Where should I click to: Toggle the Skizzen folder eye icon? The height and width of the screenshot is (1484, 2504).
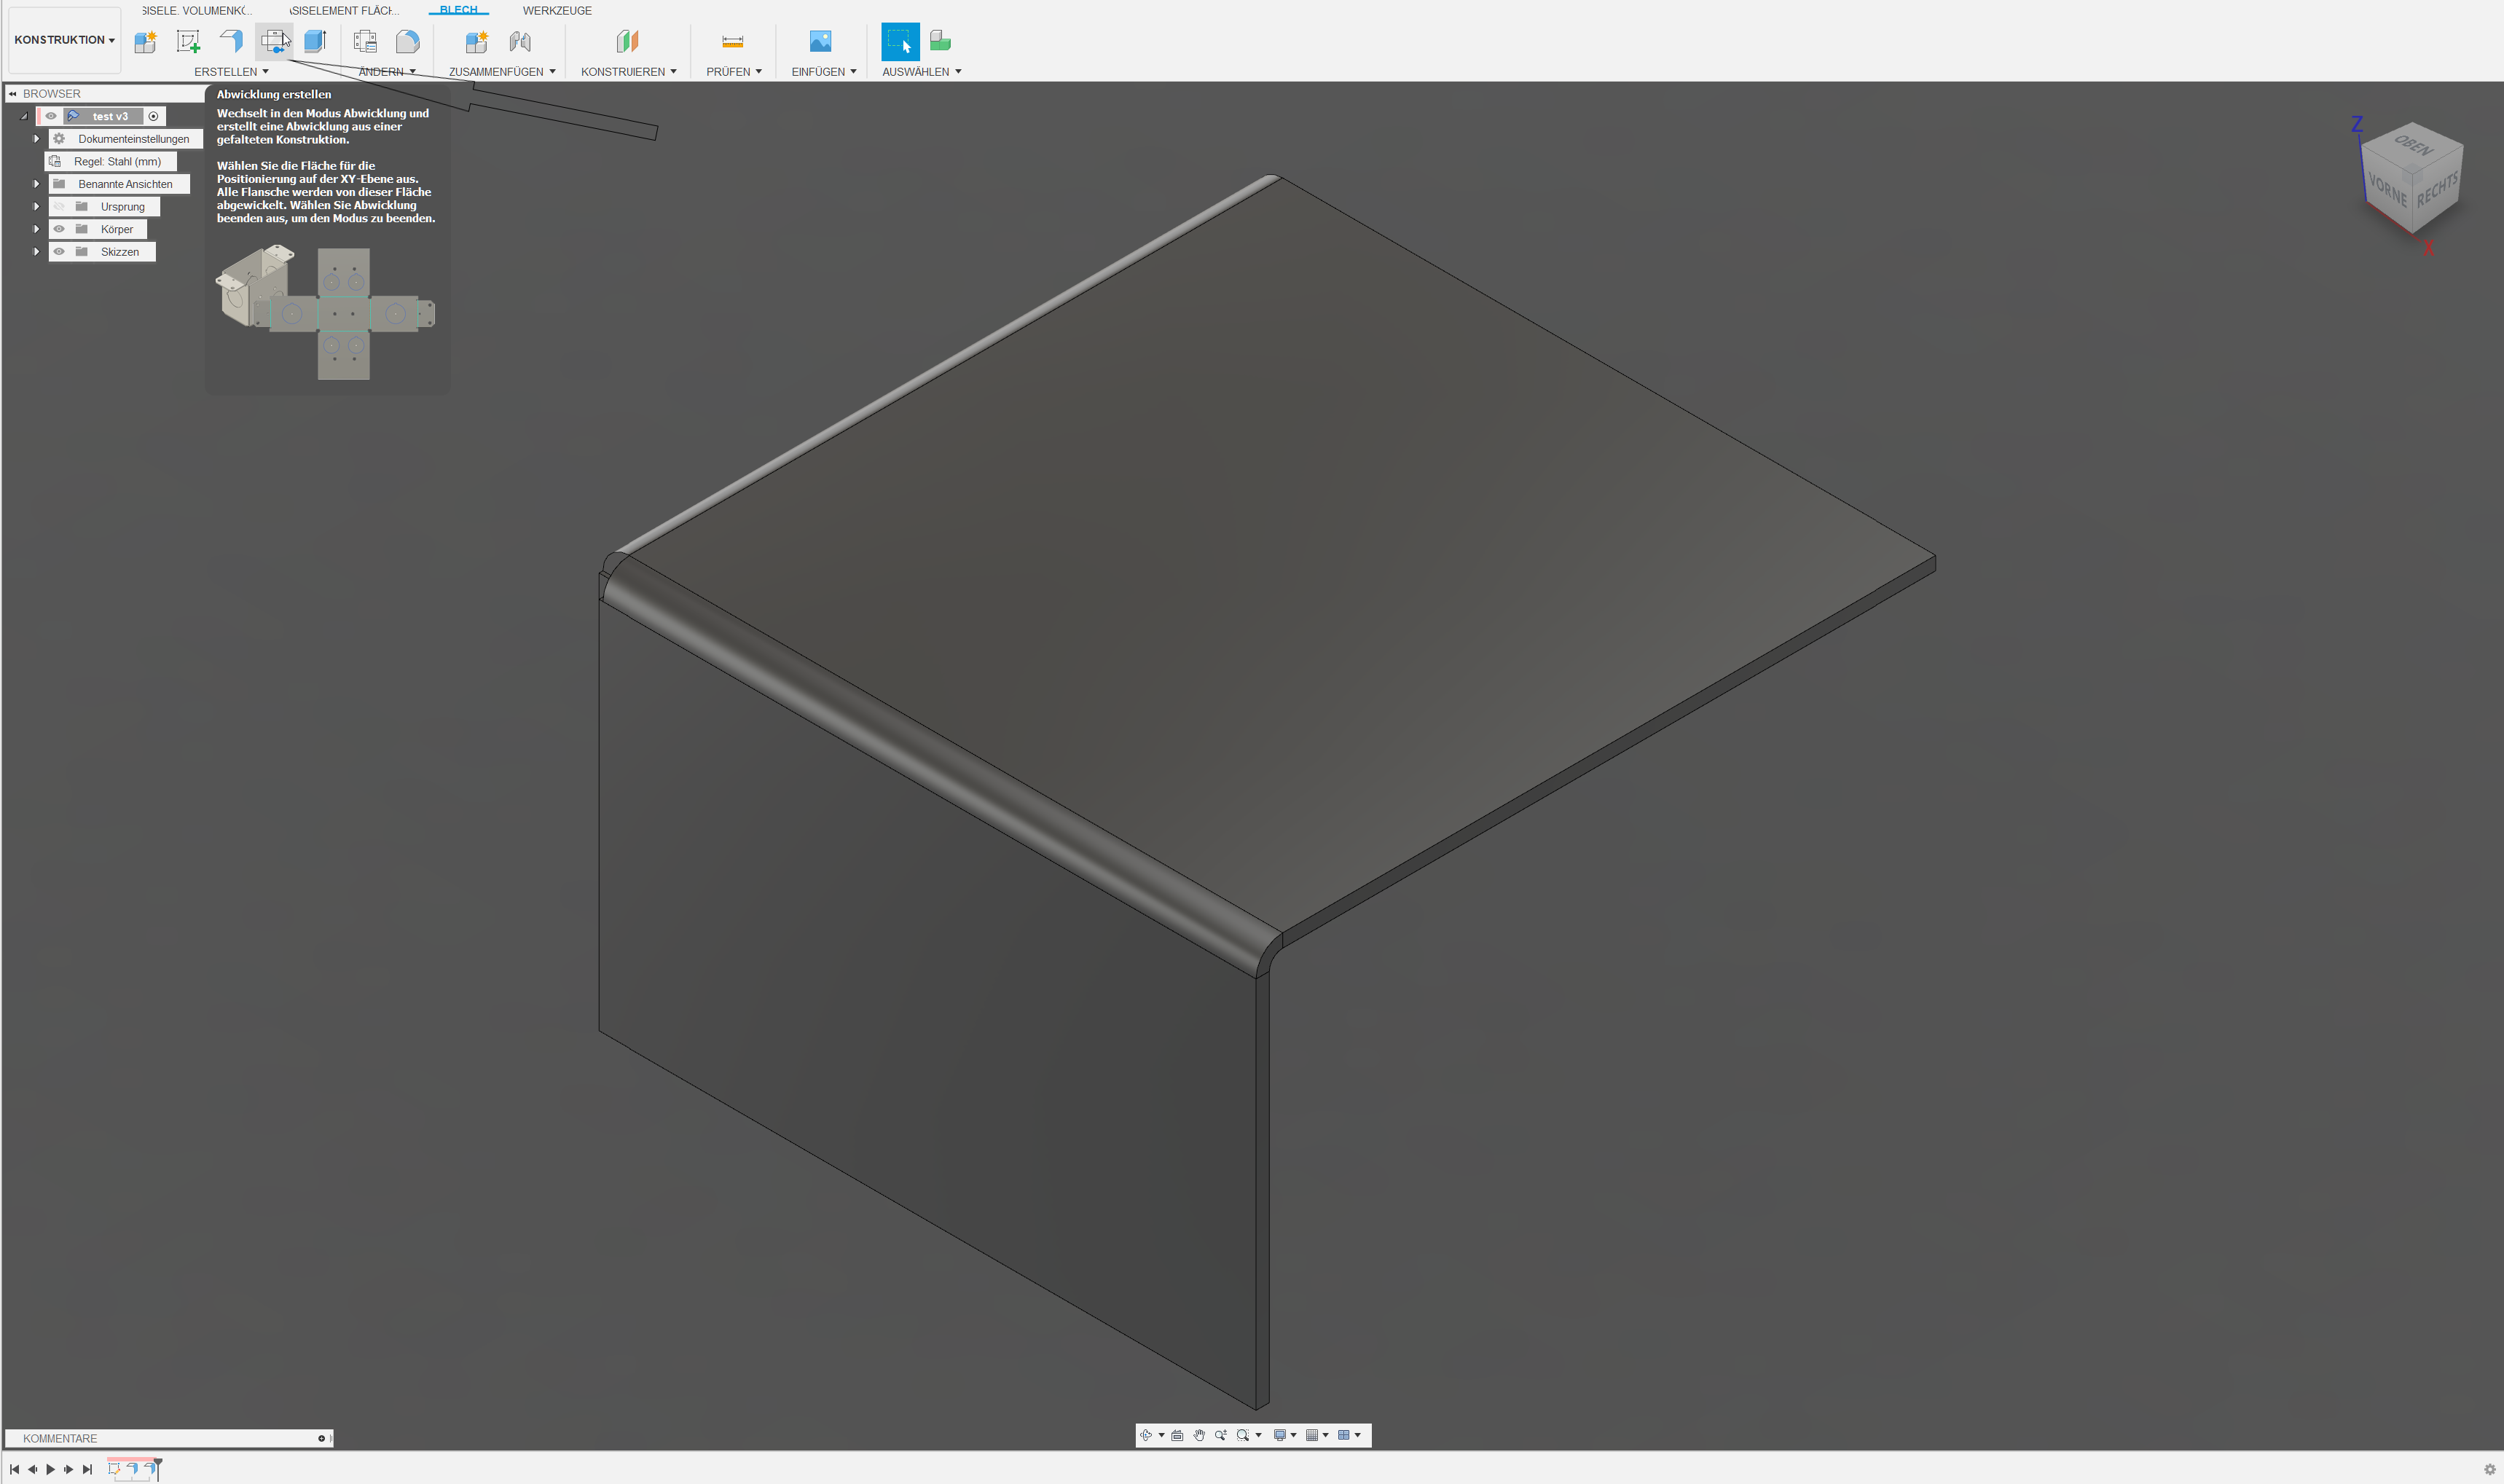[59, 252]
